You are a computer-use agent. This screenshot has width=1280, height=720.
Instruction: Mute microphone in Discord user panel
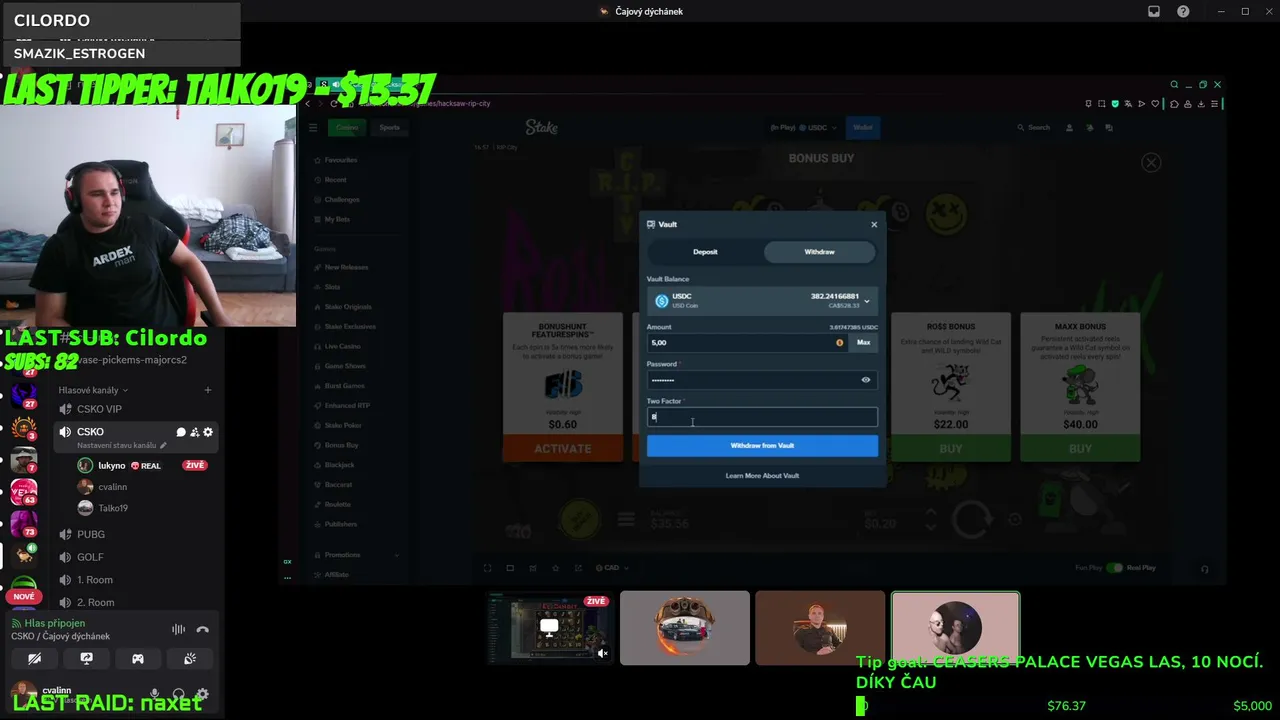pyautogui.click(x=154, y=694)
